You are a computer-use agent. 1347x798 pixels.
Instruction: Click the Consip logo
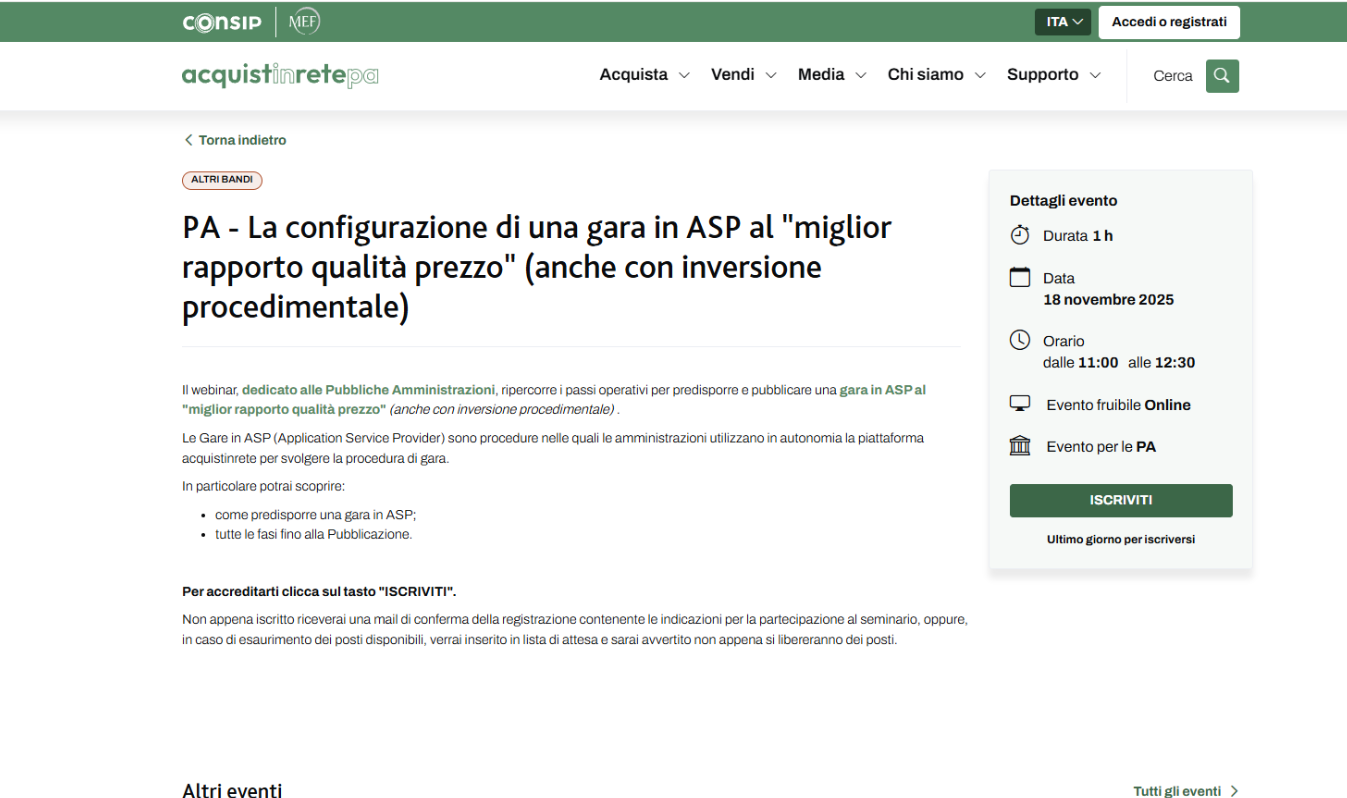point(222,22)
